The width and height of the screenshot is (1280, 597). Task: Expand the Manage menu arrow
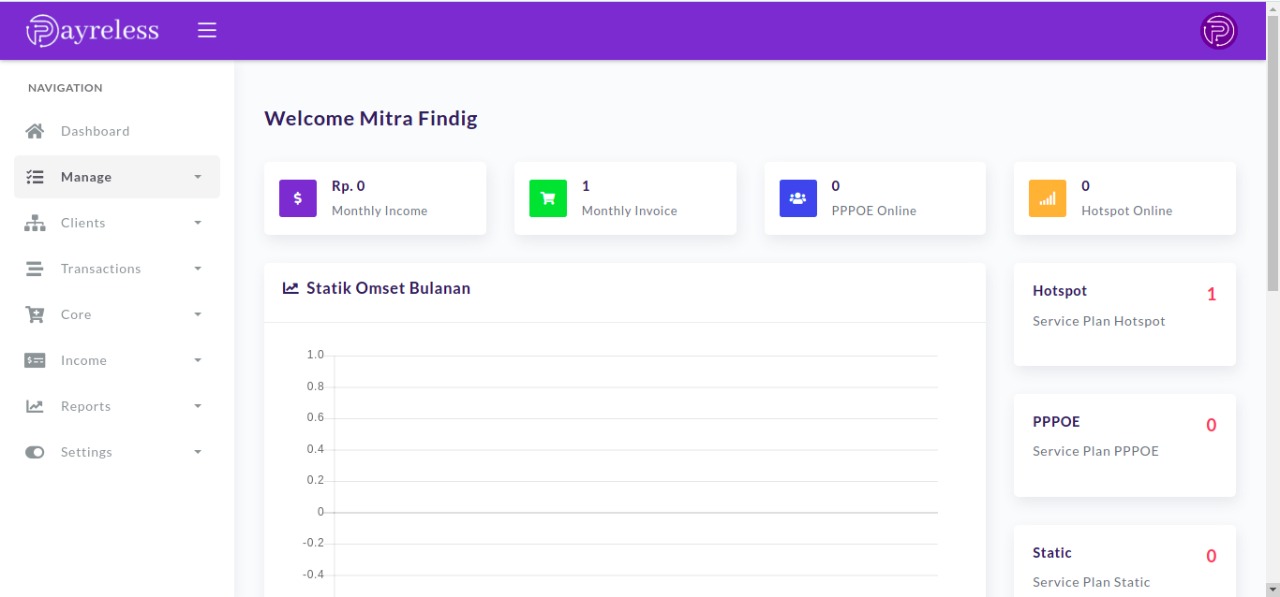click(198, 177)
